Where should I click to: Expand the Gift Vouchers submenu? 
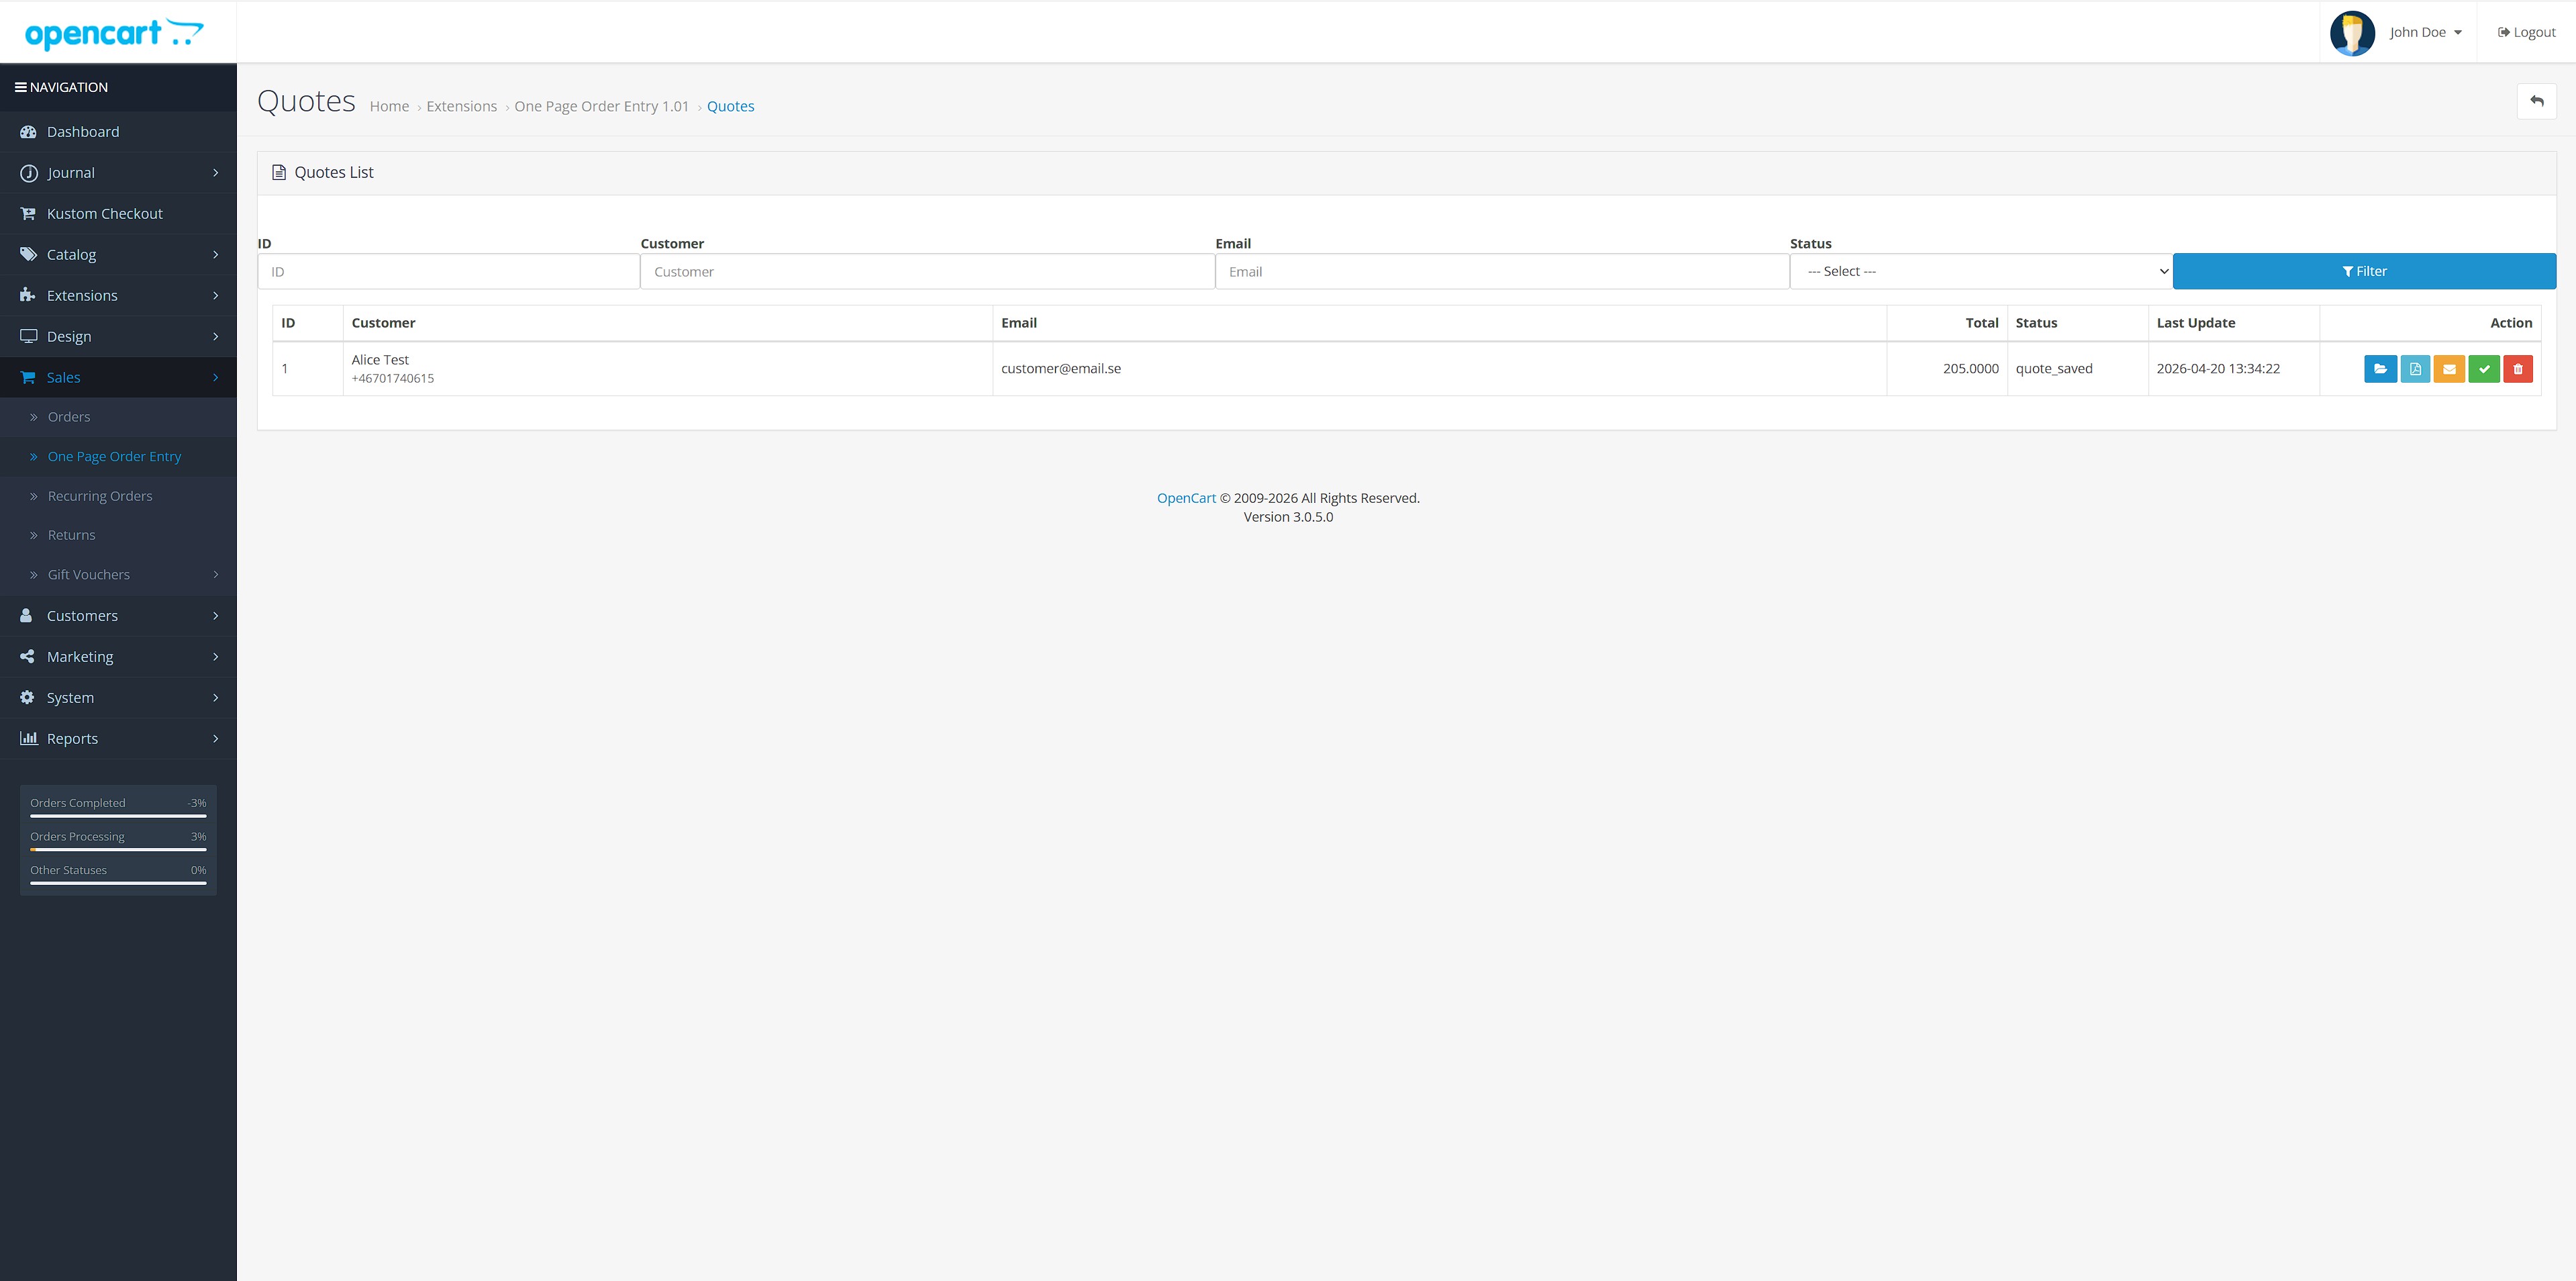point(88,574)
